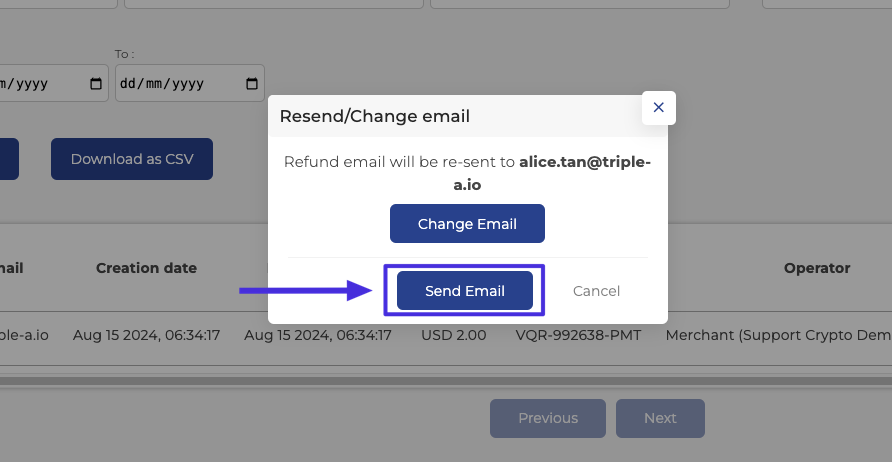Focus the partially visible From date input

54,83
